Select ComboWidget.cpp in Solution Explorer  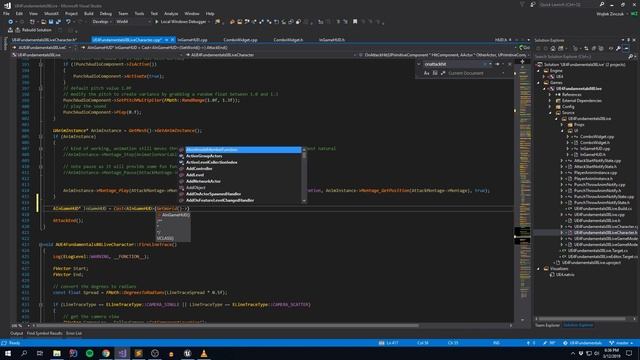pyautogui.click(x=597, y=137)
